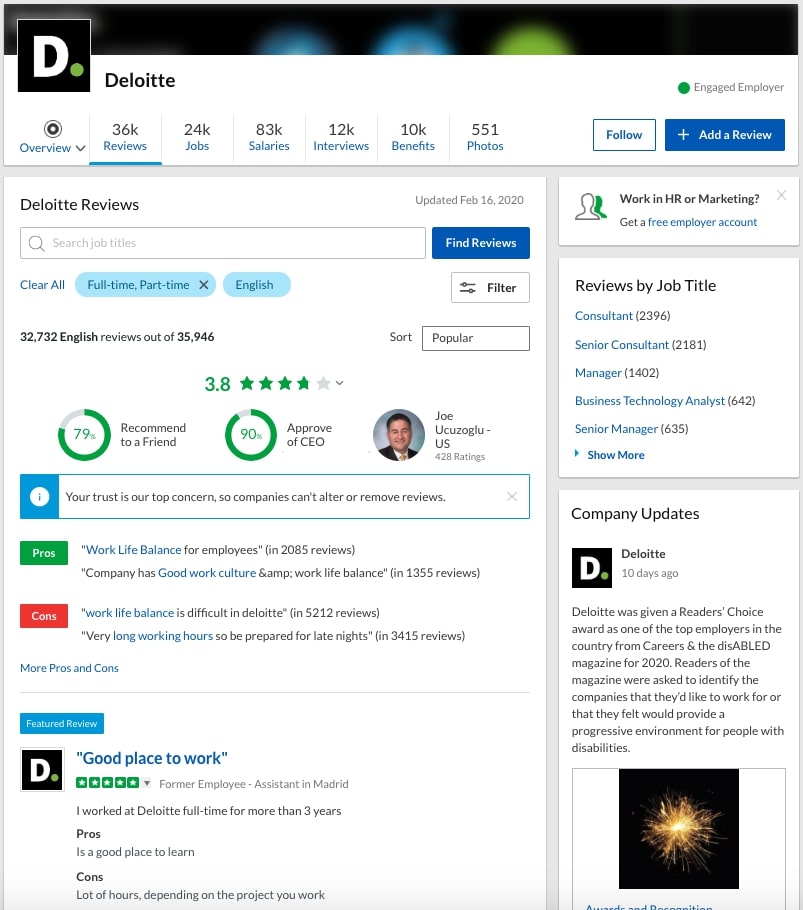Open the "Good place to work" review title

coord(152,759)
